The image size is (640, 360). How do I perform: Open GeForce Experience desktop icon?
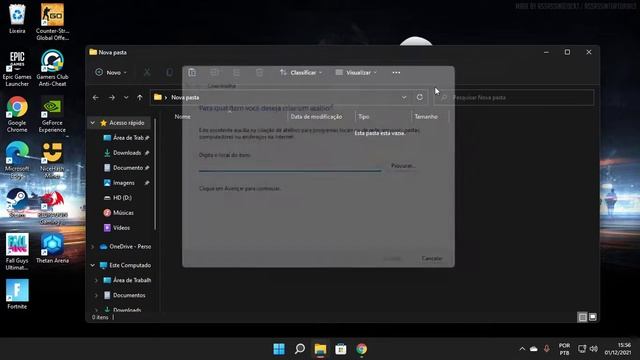coord(52,114)
